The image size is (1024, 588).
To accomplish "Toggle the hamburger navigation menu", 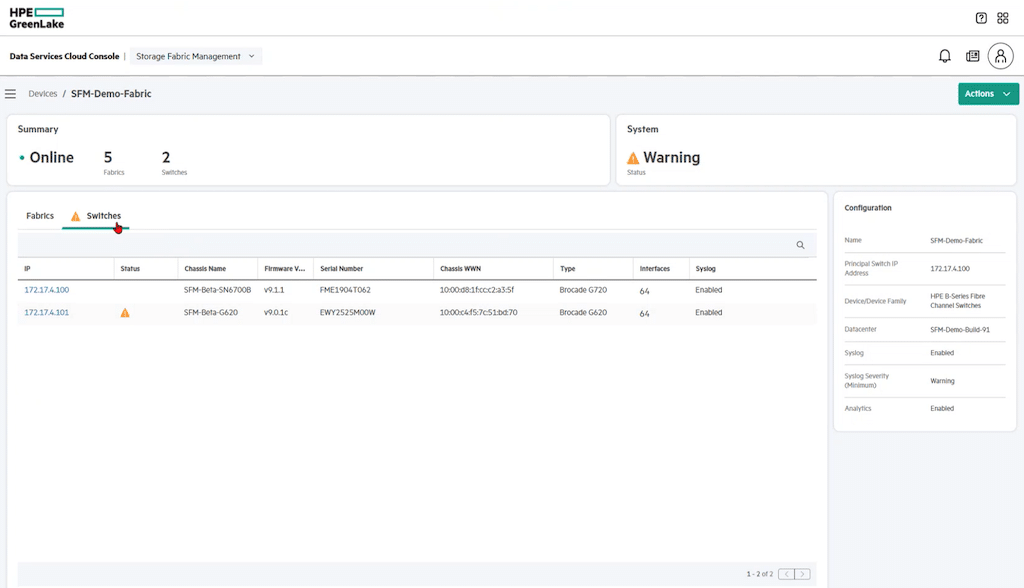I will coord(10,94).
